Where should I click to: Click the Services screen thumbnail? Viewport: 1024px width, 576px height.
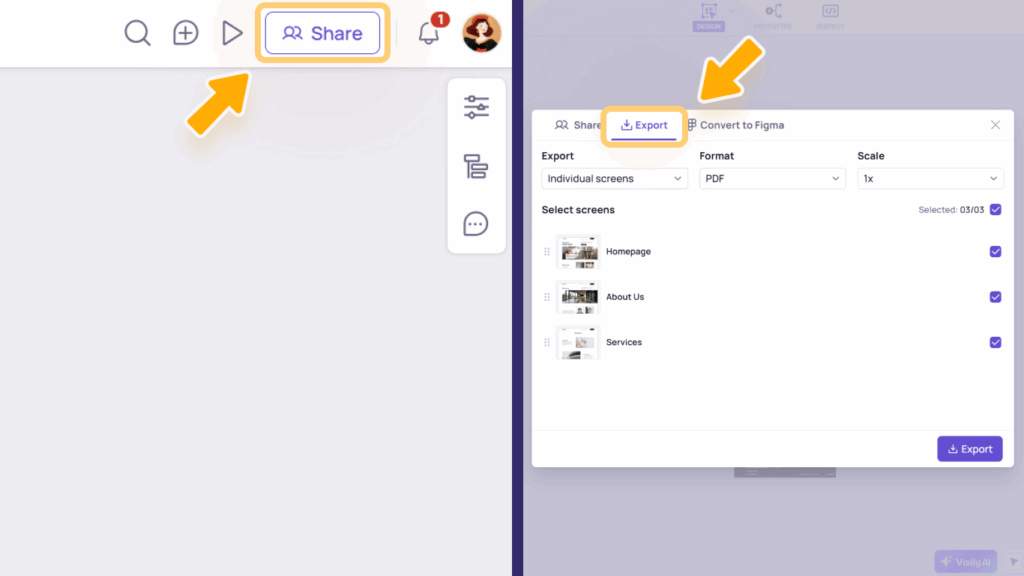pyautogui.click(x=578, y=342)
